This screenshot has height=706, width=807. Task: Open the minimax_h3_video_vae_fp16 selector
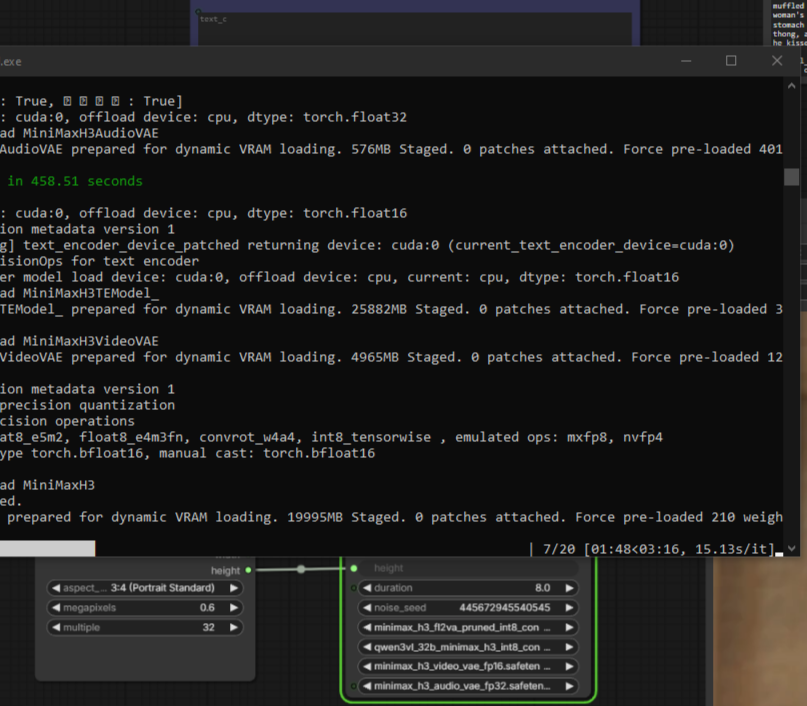coord(468,666)
